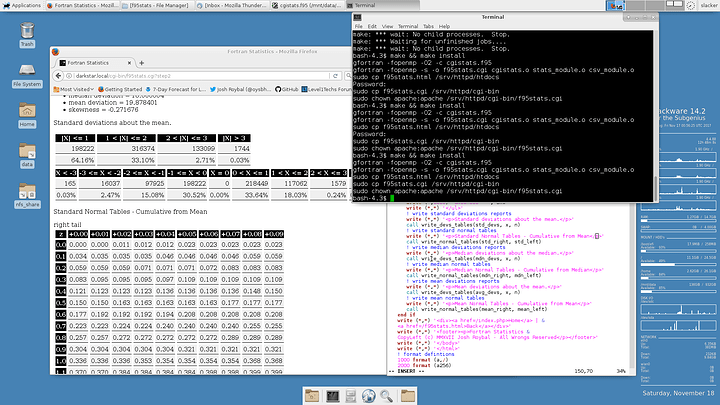Viewport: 720px width, 405px height.
Task: Select second workspace in the workspace switcher
Action: coord(636,5)
